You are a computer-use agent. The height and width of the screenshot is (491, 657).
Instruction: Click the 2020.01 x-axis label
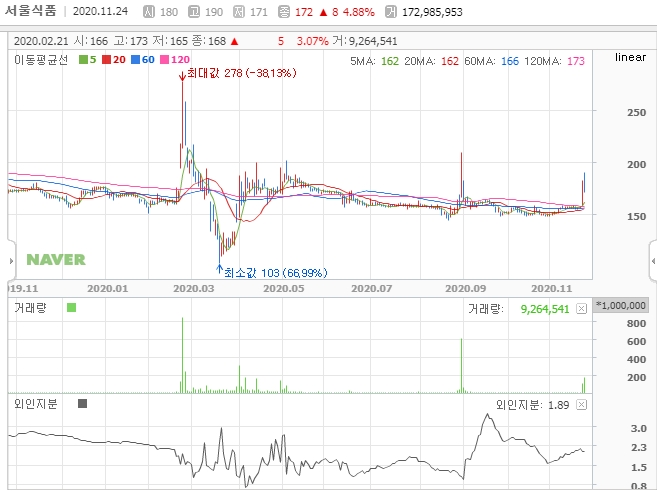coord(108,289)
